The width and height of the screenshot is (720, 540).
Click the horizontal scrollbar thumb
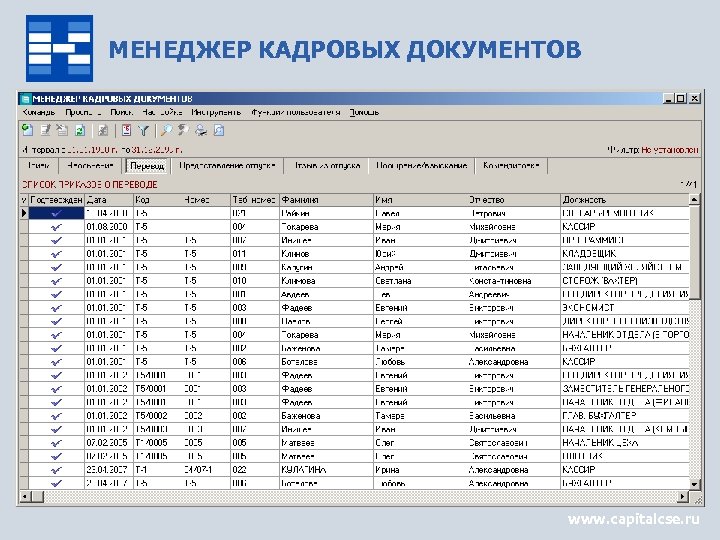point(37,496)
